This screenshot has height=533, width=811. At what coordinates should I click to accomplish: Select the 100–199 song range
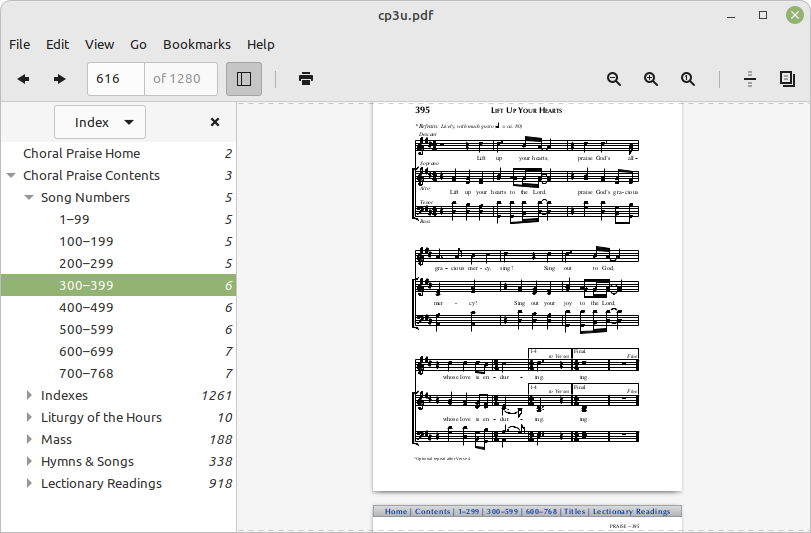tap(118, 241)
